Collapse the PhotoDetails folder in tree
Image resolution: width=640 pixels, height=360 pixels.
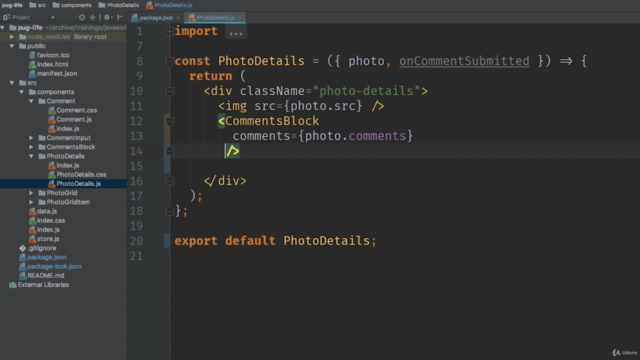(31, 156)
